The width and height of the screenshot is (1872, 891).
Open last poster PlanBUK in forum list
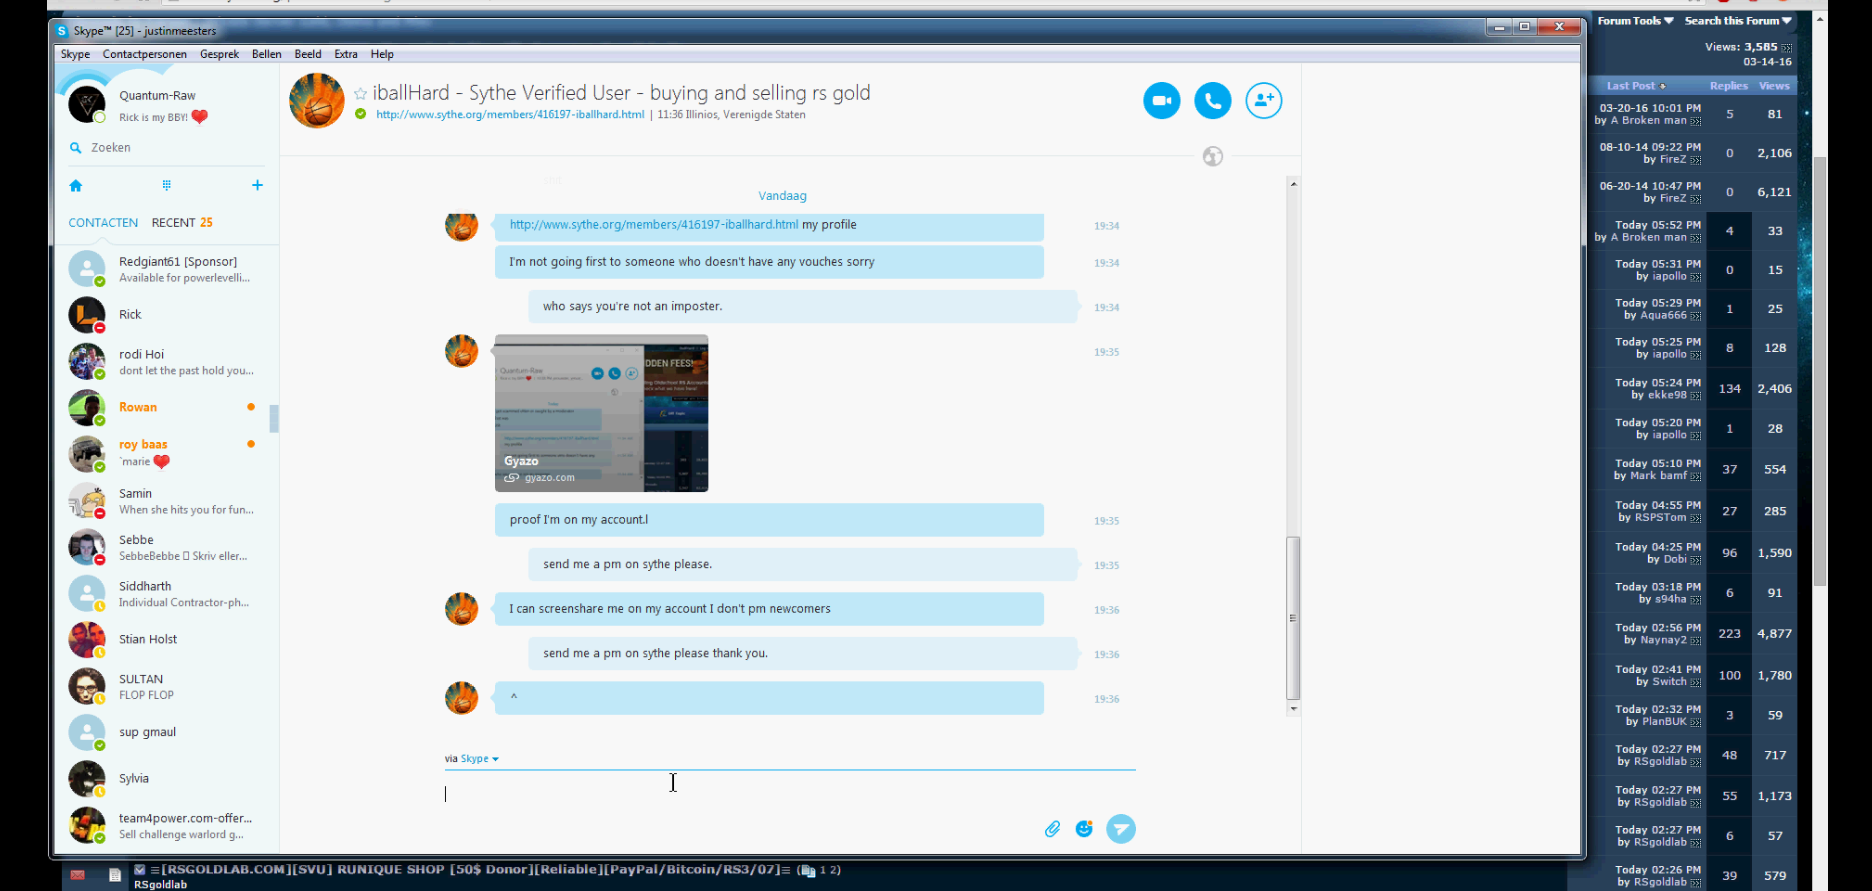click(x=1664, y=722)
